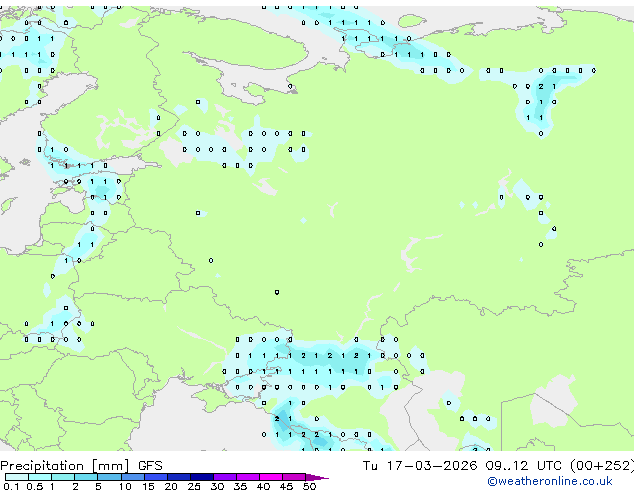Click the '[mm]' unit label
Viewport: 634px width, 490px height.
[x=111, y=466]
